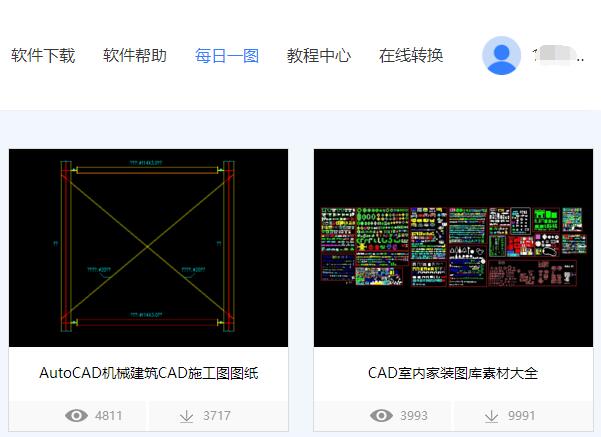This screenshot has height=437, width=601.
Task: Open 在线转换 page
Action: [411, 56]
